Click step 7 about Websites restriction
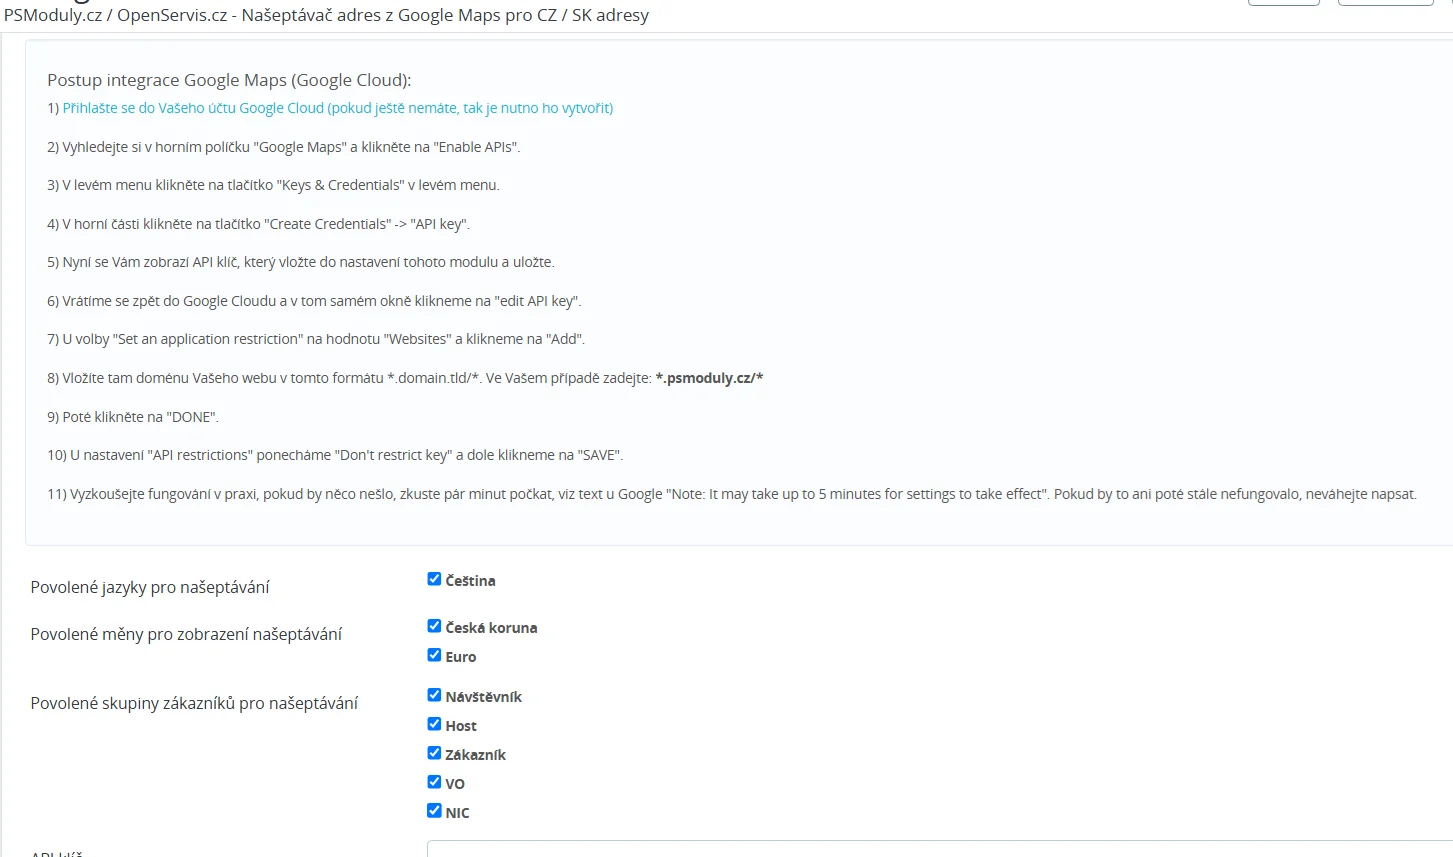The image size is (1453, 857). point(315,339)
